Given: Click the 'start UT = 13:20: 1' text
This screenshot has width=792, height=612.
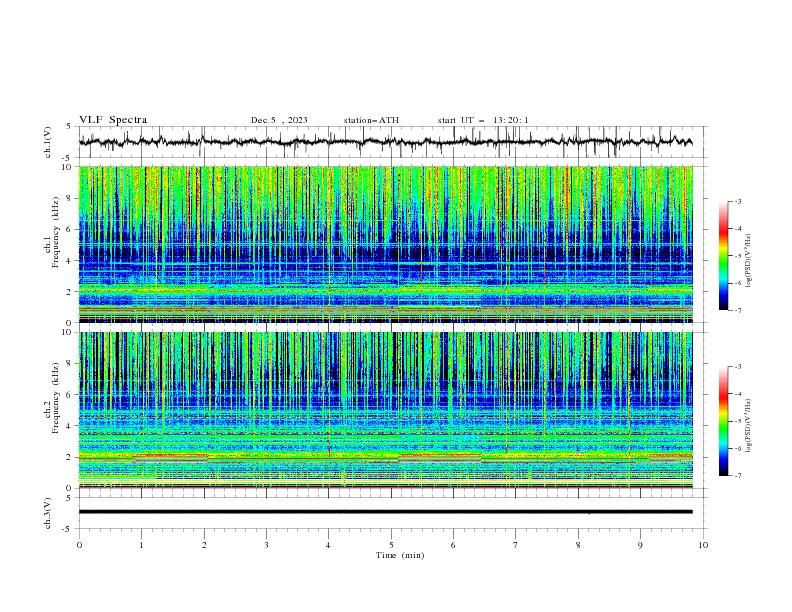Looking at the screenshot, I should (483, 120).
